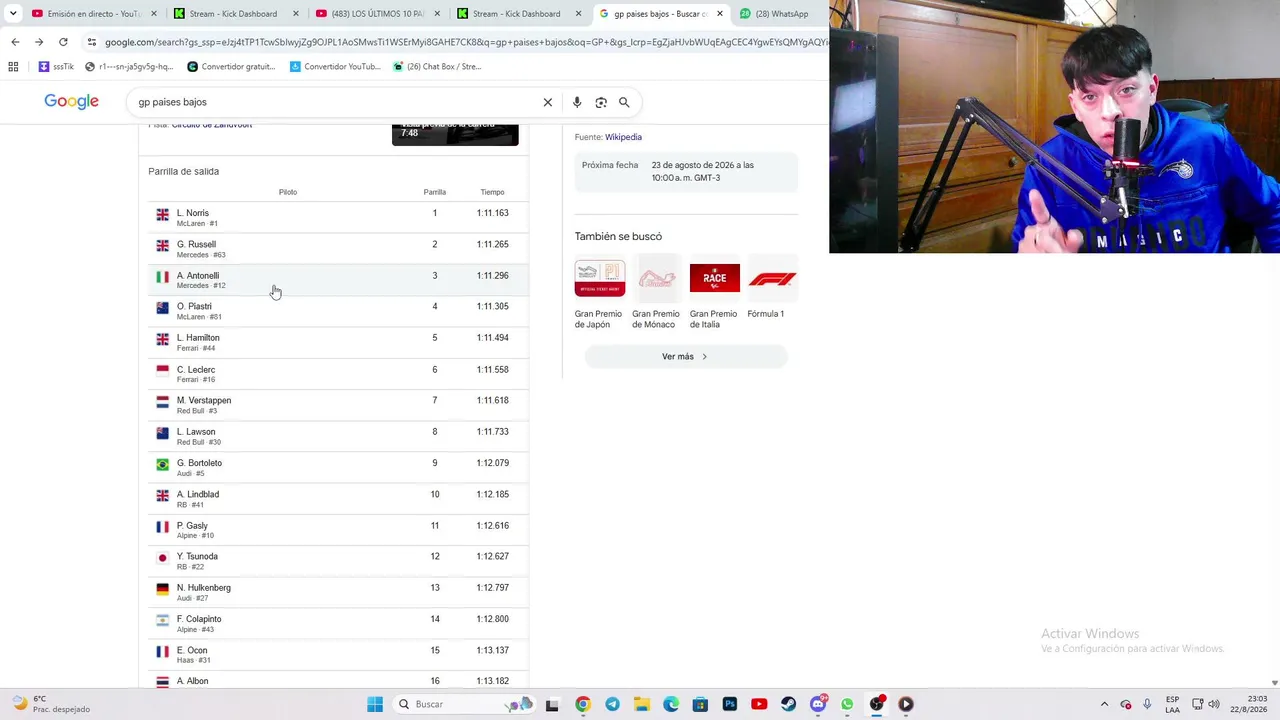Open WhatsApp from the taskbar
This screenshot has height=720, width=1280.
[x=848, y=704]
